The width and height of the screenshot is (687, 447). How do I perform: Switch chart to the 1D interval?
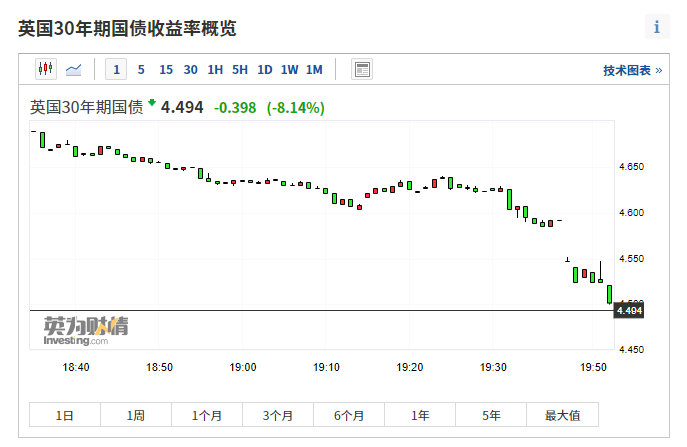point(264,69)
